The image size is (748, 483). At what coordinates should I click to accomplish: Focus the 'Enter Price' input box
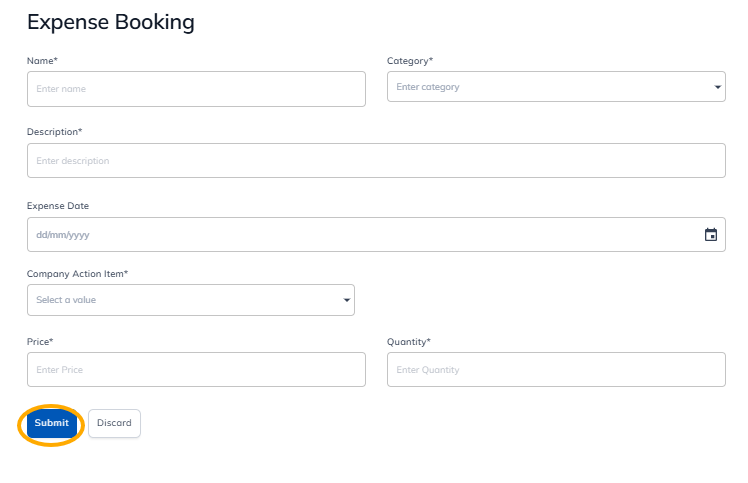coord(196,370)
